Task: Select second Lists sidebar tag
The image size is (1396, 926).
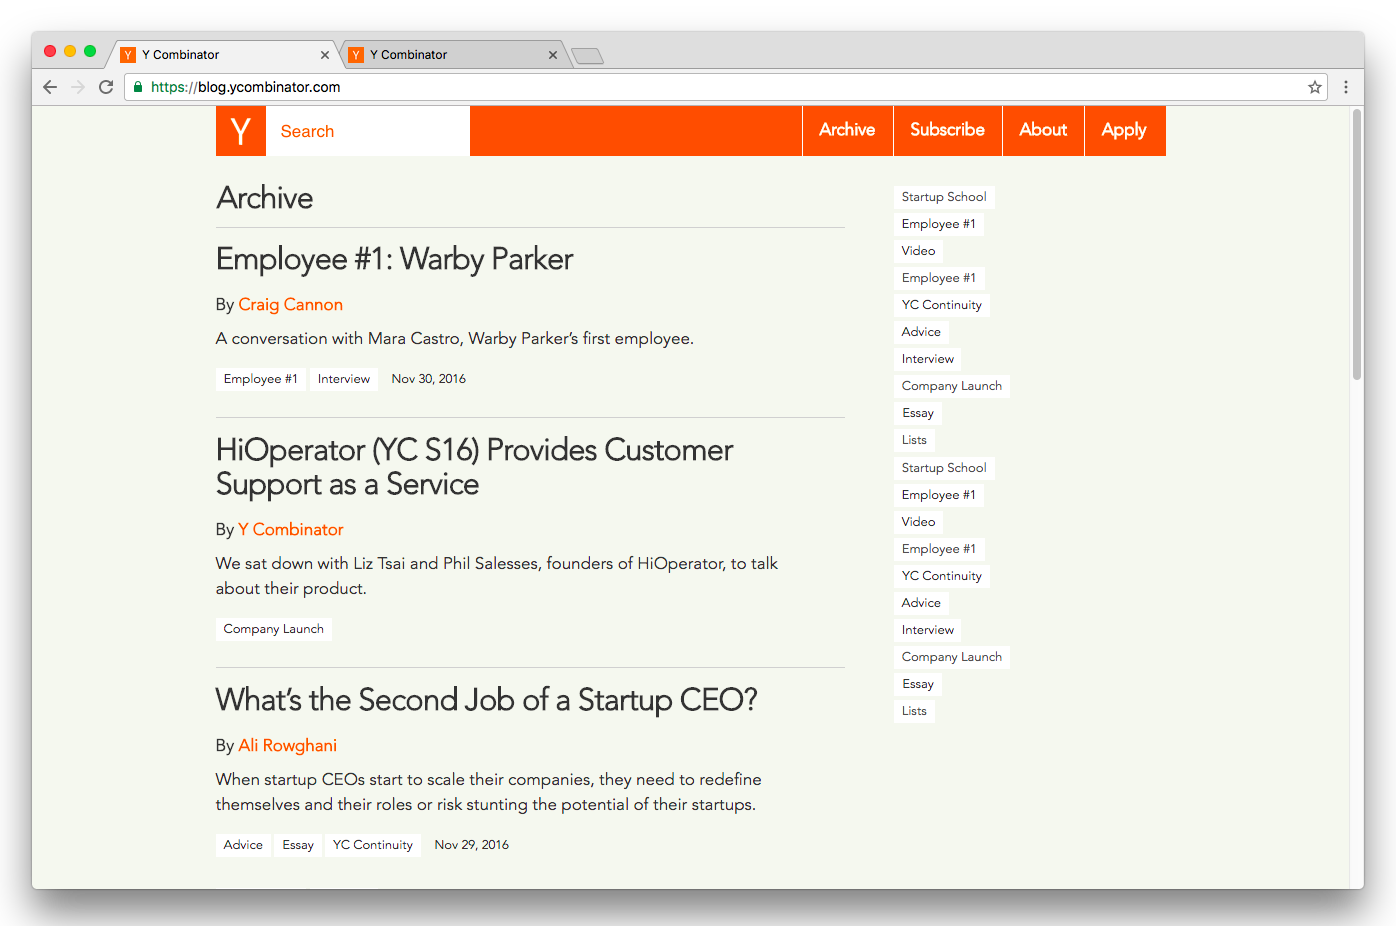Action: point(914,711)
